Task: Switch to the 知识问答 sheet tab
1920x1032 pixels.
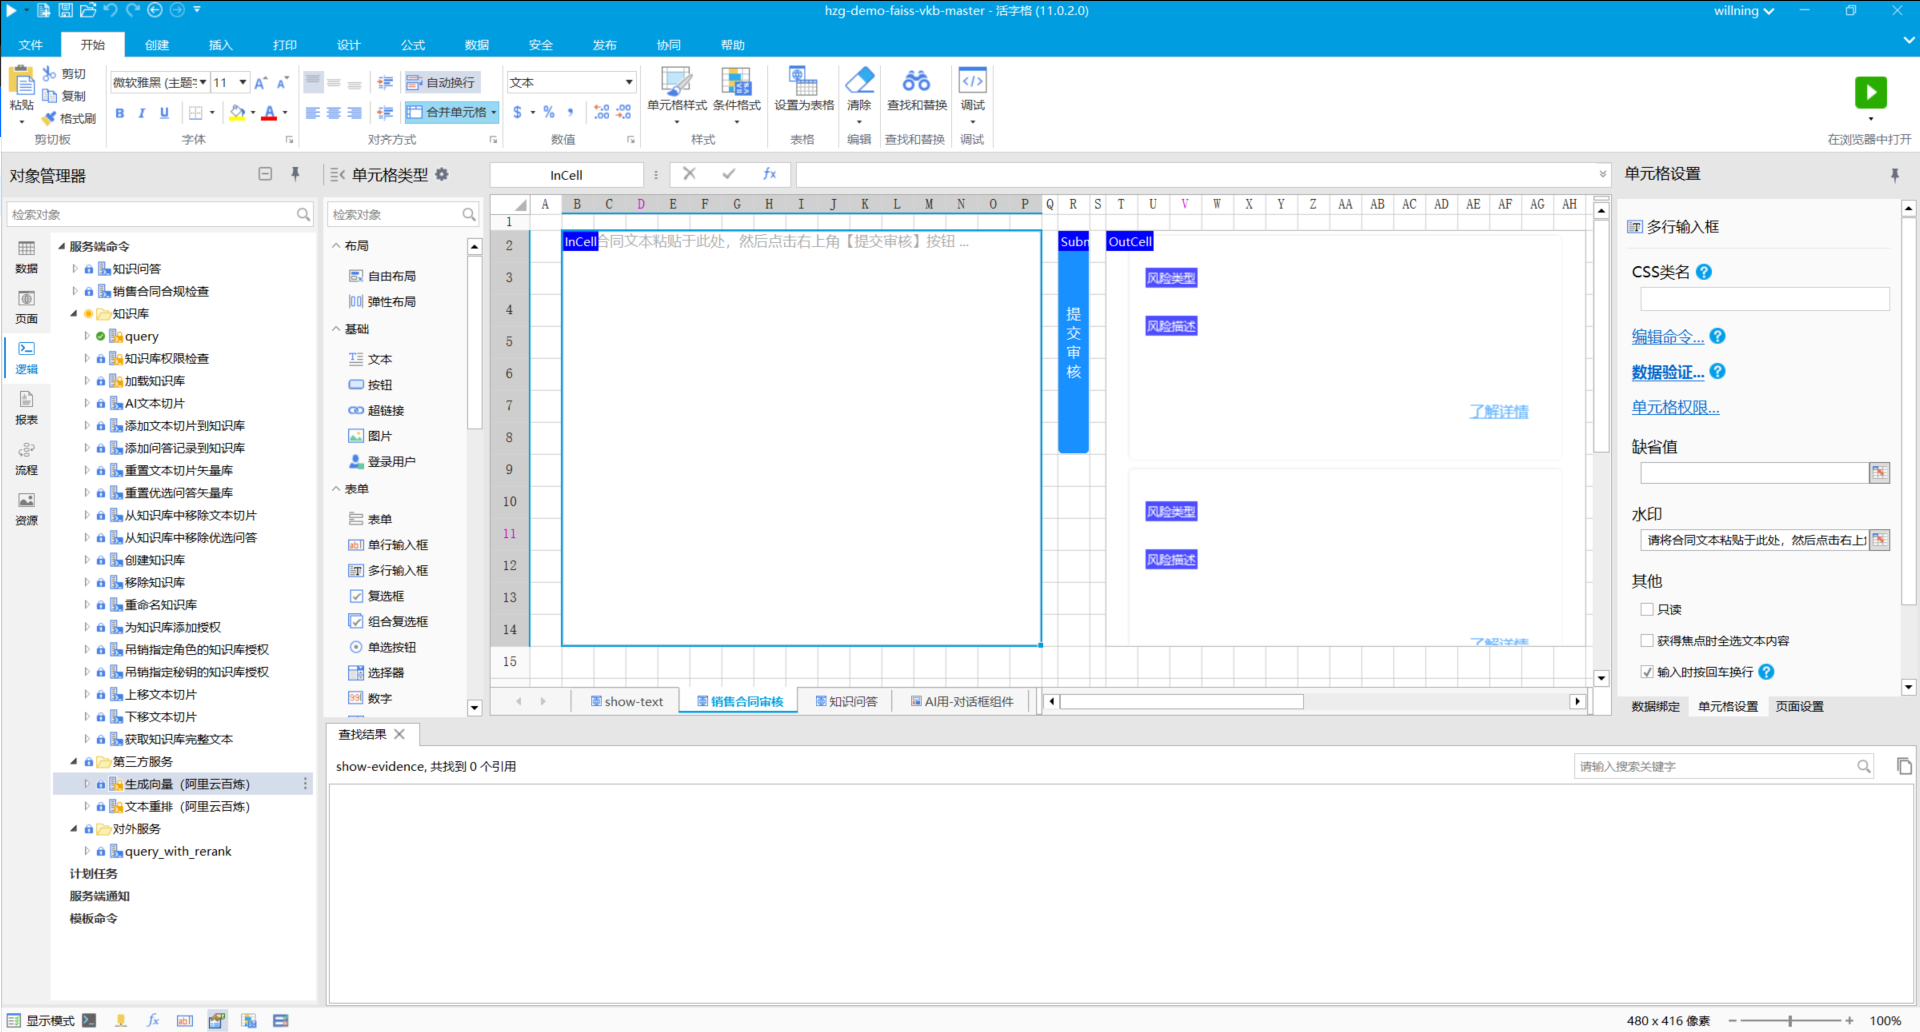Action: (x=846, y=702)
